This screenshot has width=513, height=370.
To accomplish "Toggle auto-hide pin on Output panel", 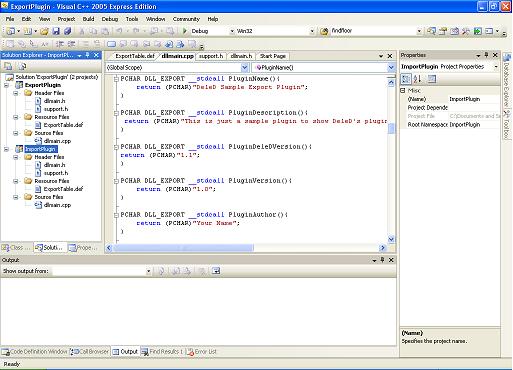I will 382,260.
